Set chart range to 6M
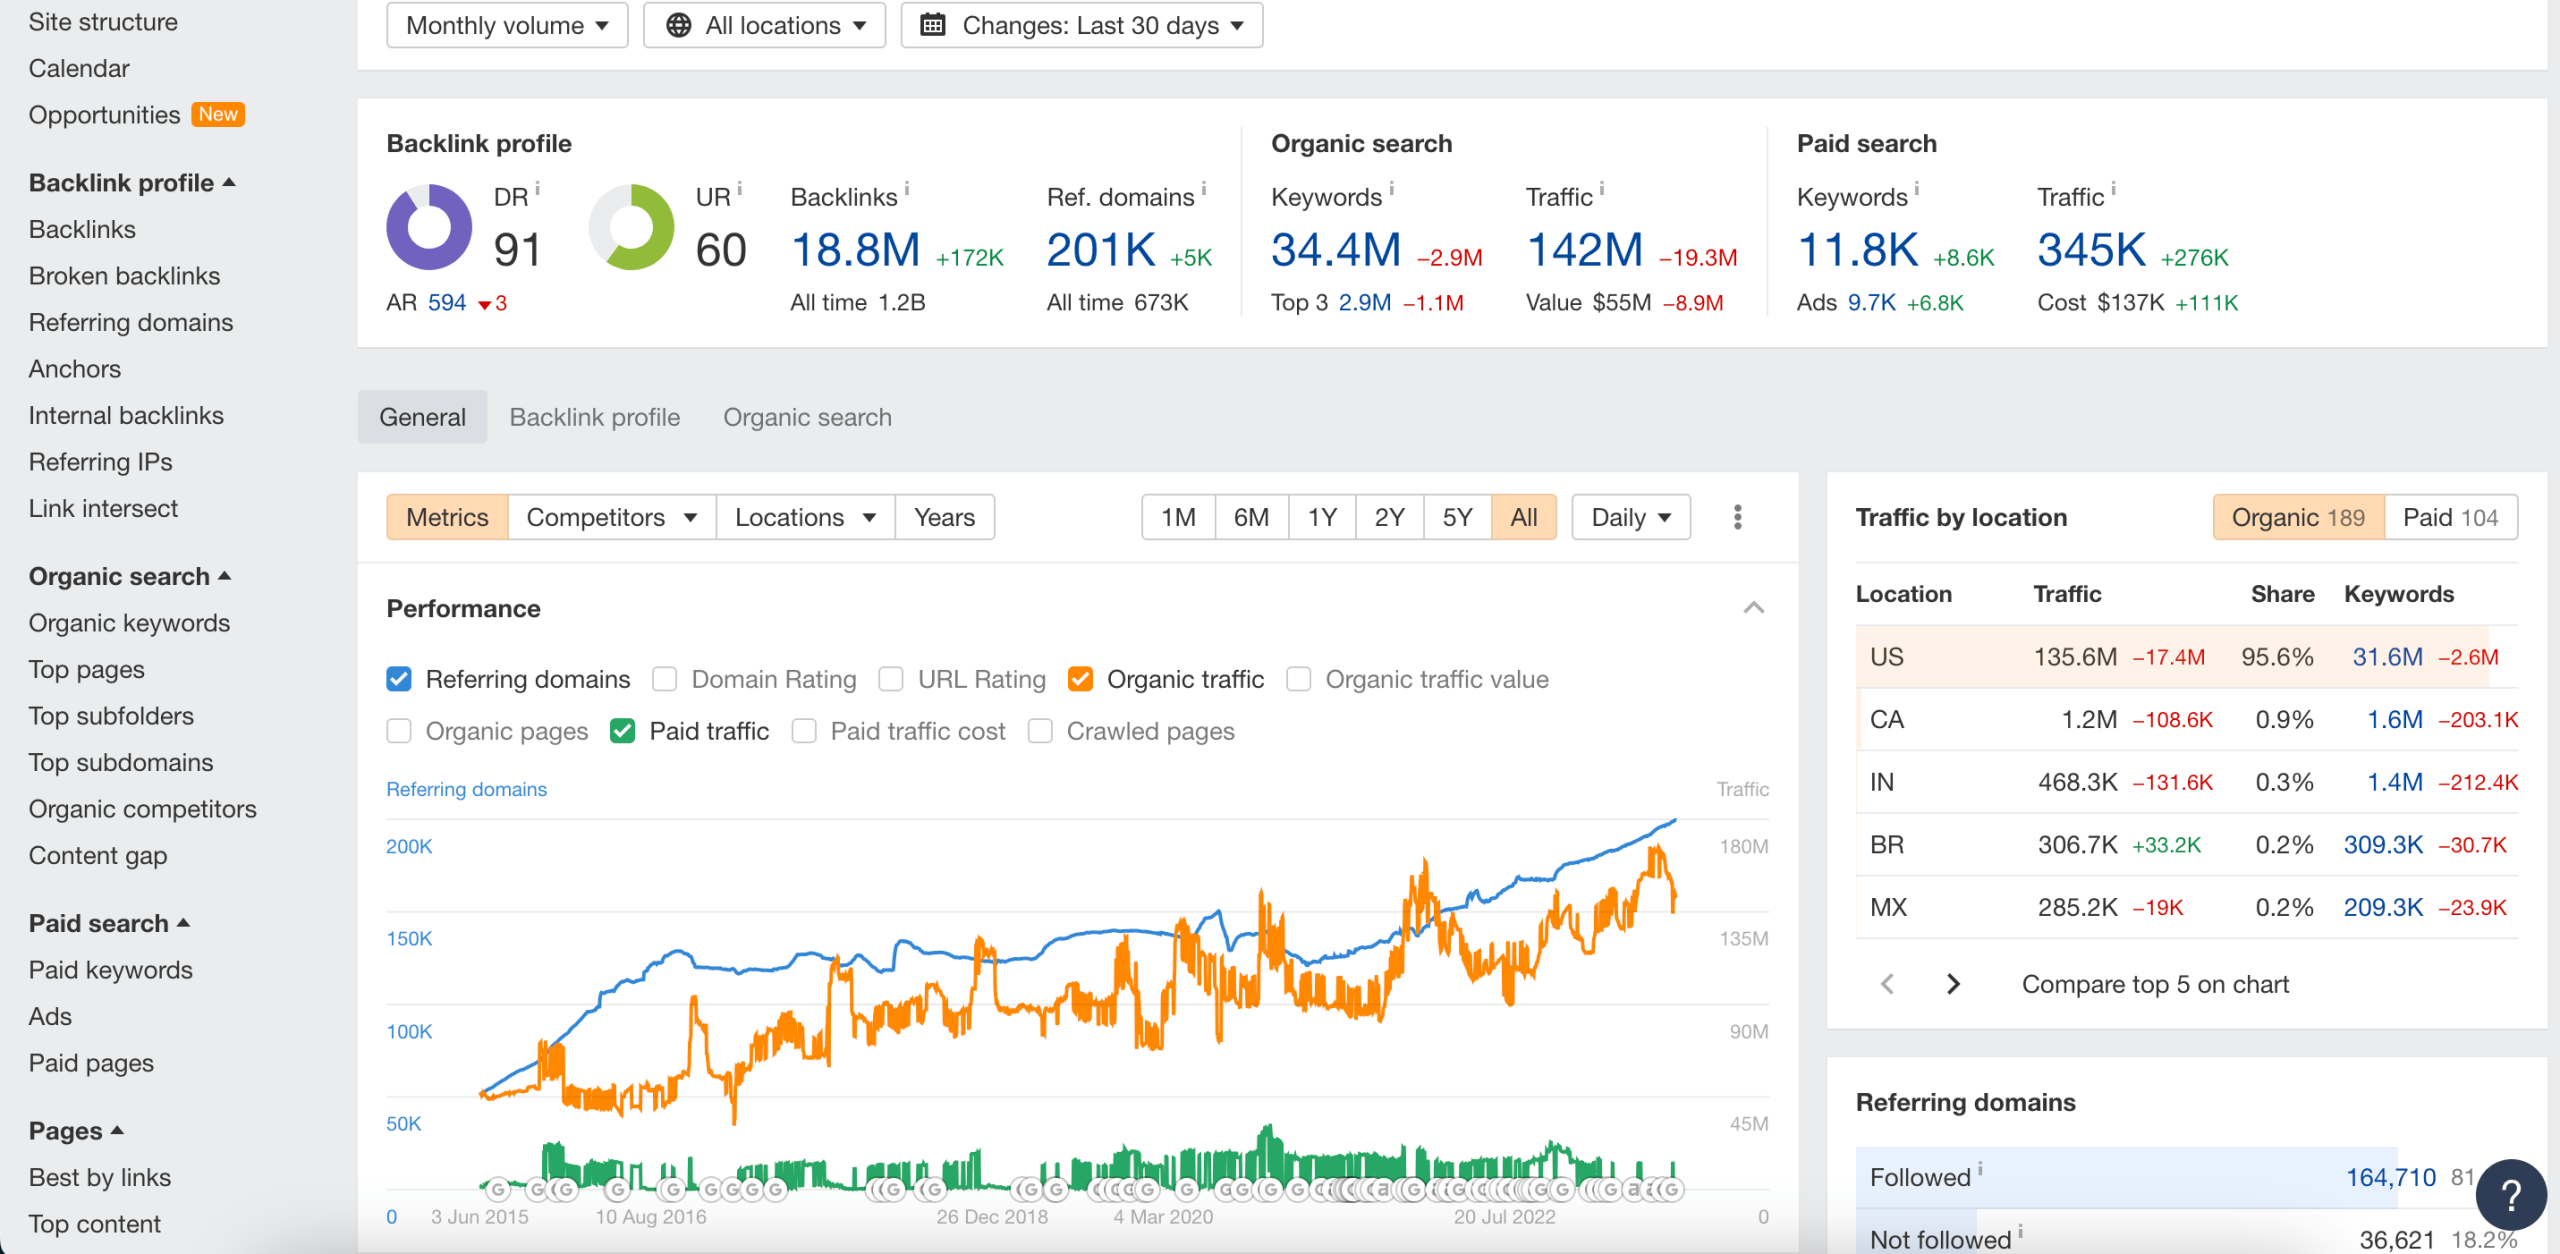The width and height of the screenshot is (2560, 1254). (x=1251, y=517)
